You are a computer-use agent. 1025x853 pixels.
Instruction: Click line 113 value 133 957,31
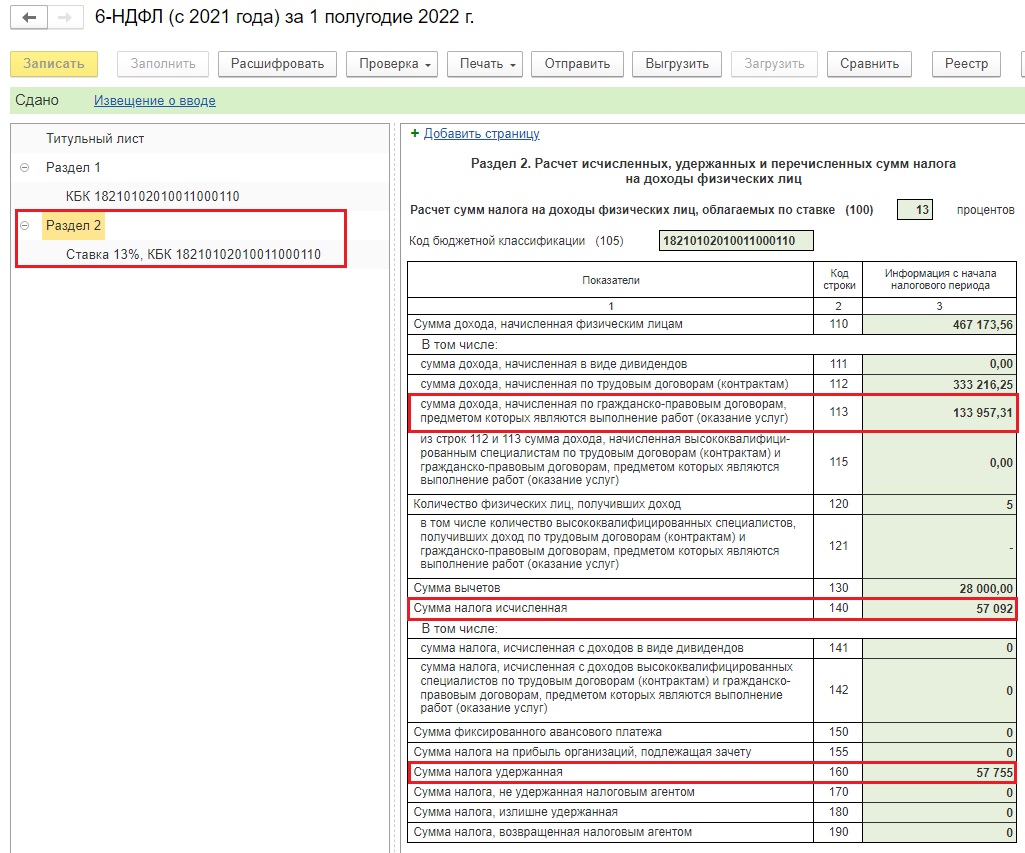pos(939,412)
